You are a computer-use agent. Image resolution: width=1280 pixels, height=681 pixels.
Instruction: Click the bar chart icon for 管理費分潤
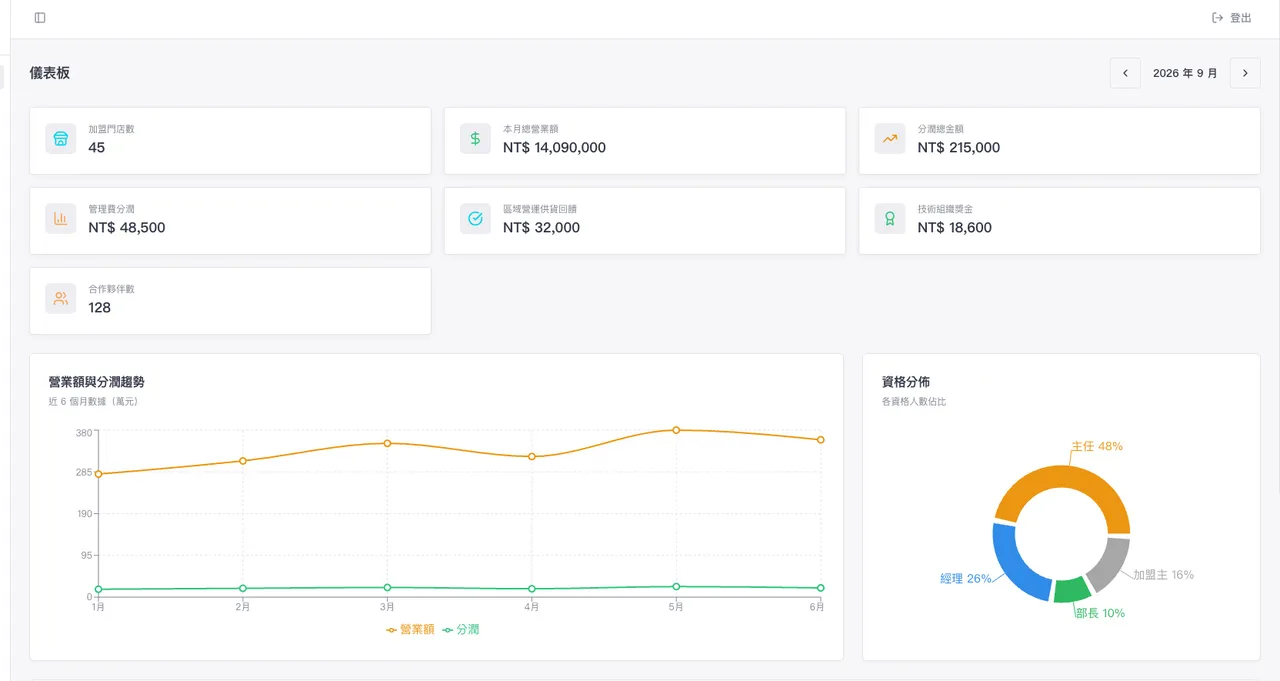click(x=61, y=219)
